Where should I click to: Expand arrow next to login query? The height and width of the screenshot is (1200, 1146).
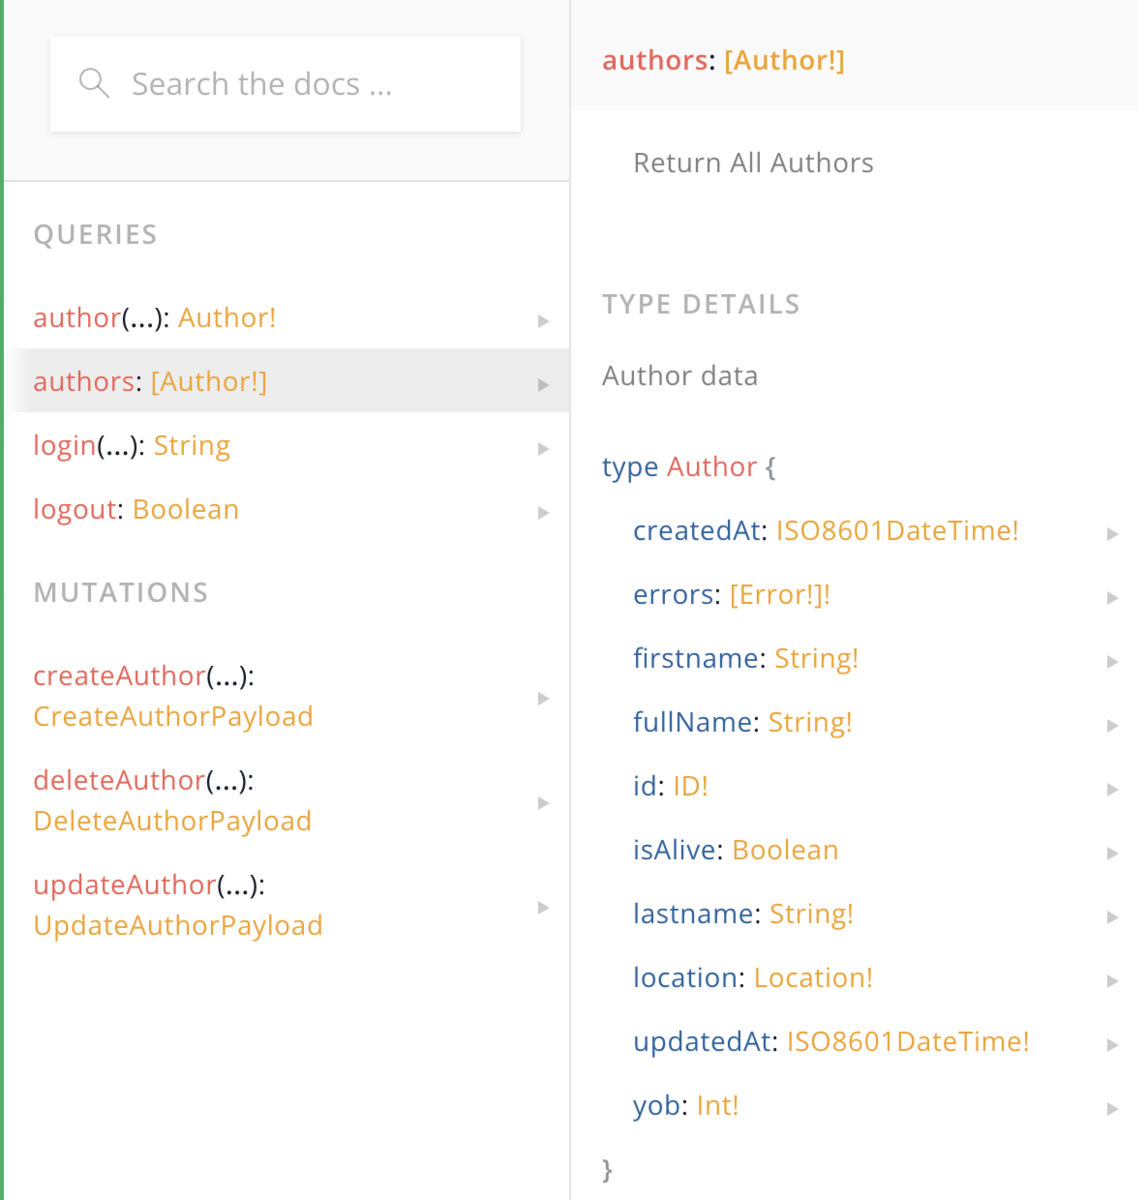[x=543, y=449]
